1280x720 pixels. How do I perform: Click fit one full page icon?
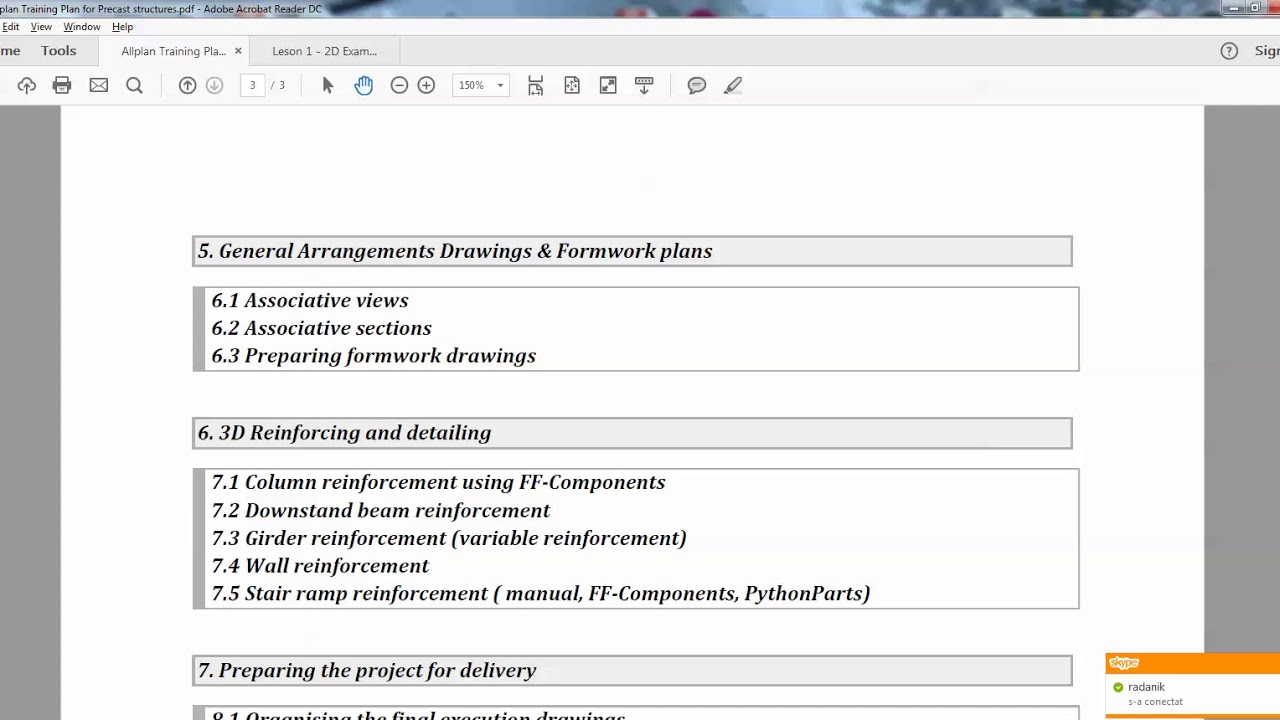[572, 86]
